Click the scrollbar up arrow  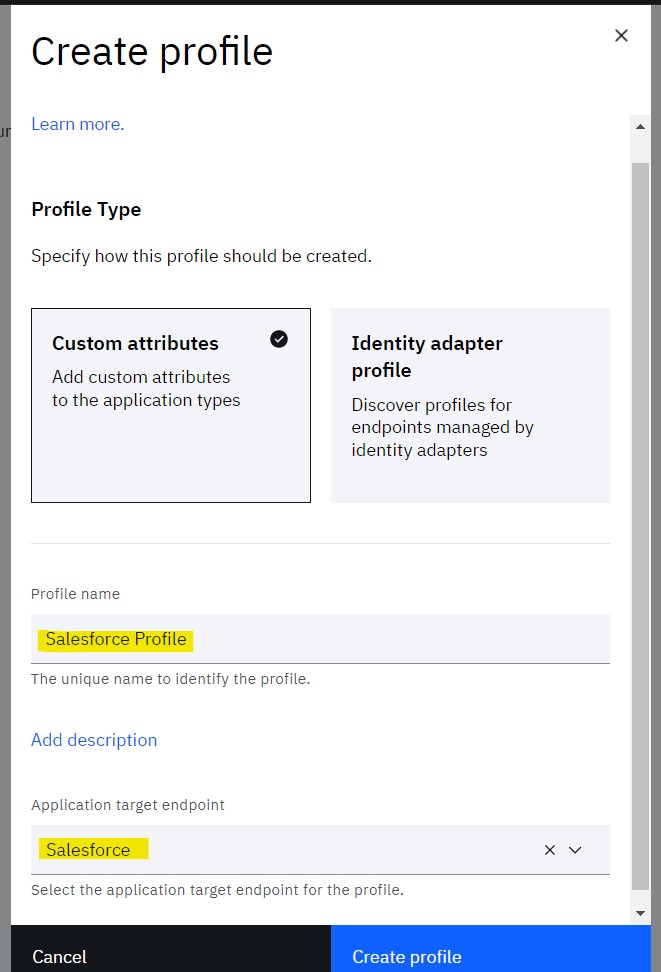click(641, 125)
